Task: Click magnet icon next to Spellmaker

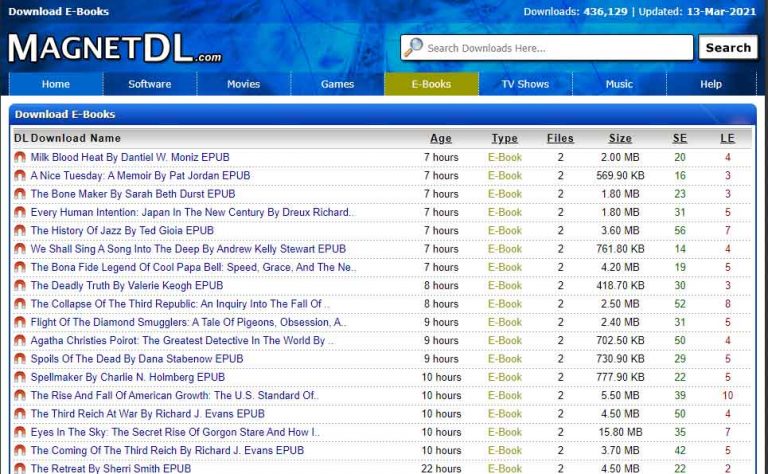Action: (19, 377)
